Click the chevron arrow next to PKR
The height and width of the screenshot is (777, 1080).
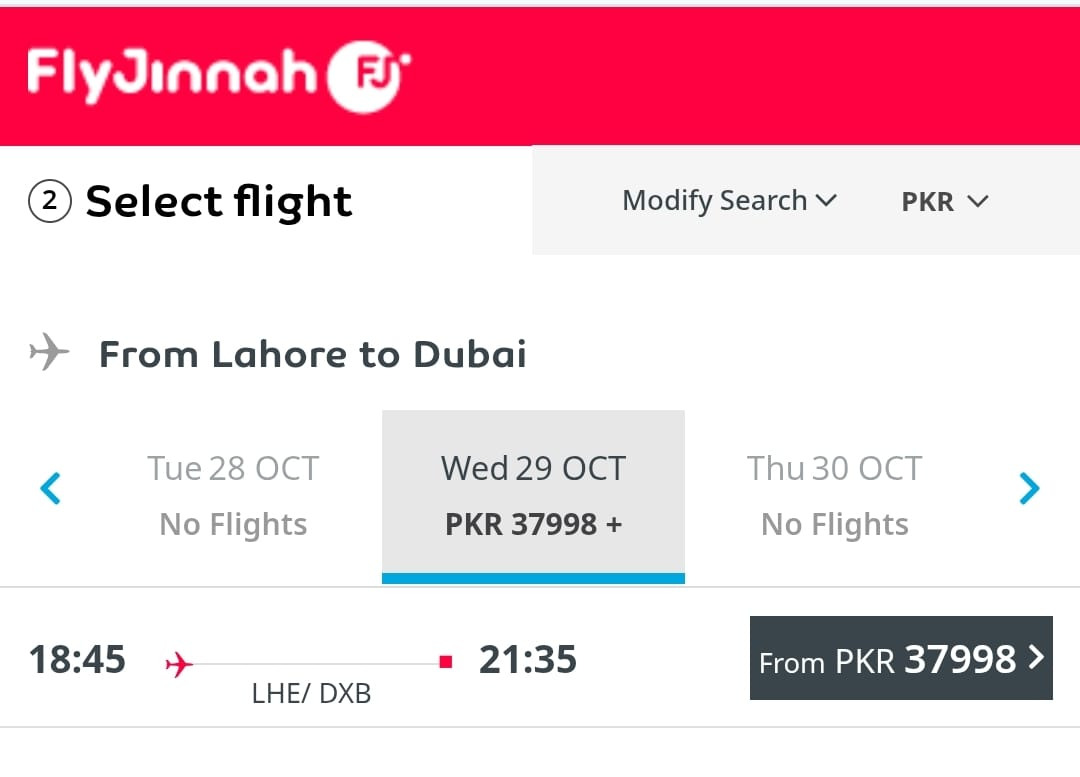coord(978,201)
